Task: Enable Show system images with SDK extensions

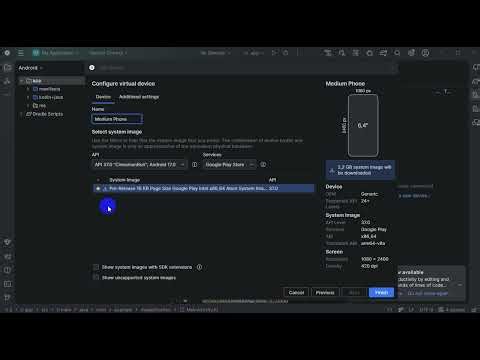Action: pos(96,267)
